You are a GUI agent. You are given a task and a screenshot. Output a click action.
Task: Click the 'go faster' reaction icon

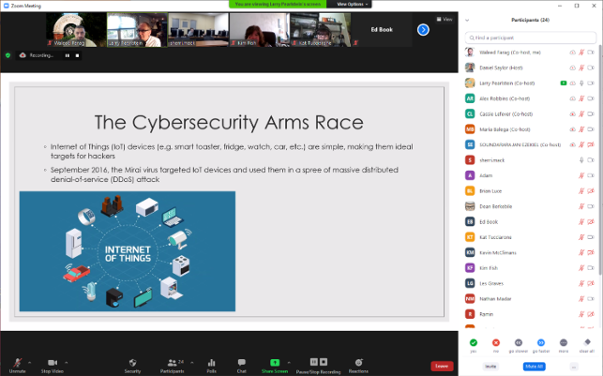pos(541,342)
